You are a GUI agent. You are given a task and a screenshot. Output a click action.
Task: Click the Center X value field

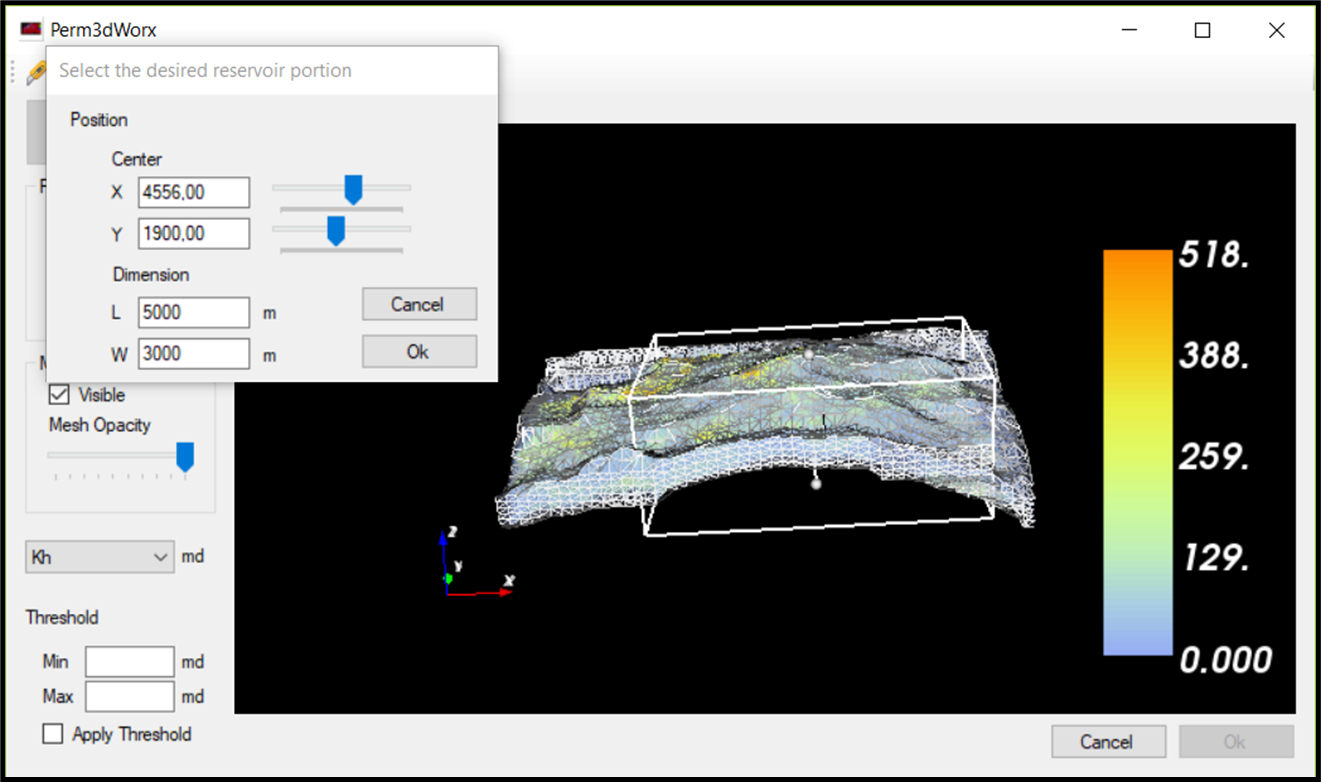[x=194, y=193]
